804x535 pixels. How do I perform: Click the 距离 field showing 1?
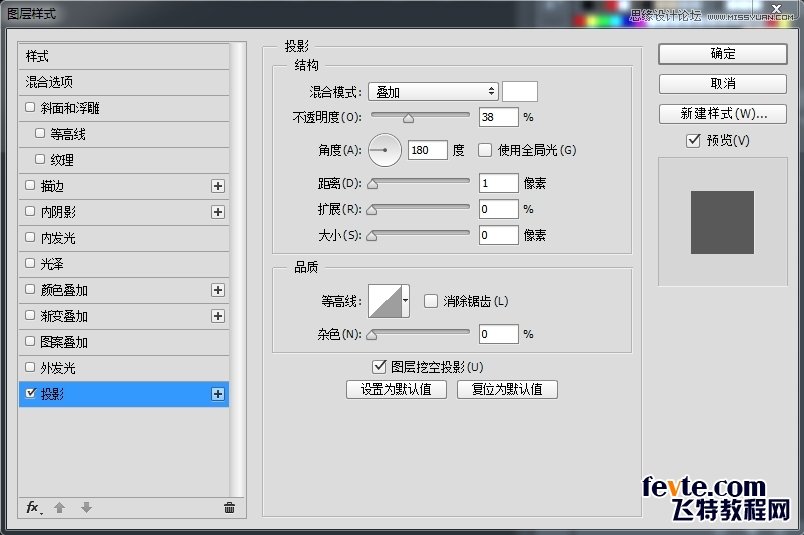498,183
